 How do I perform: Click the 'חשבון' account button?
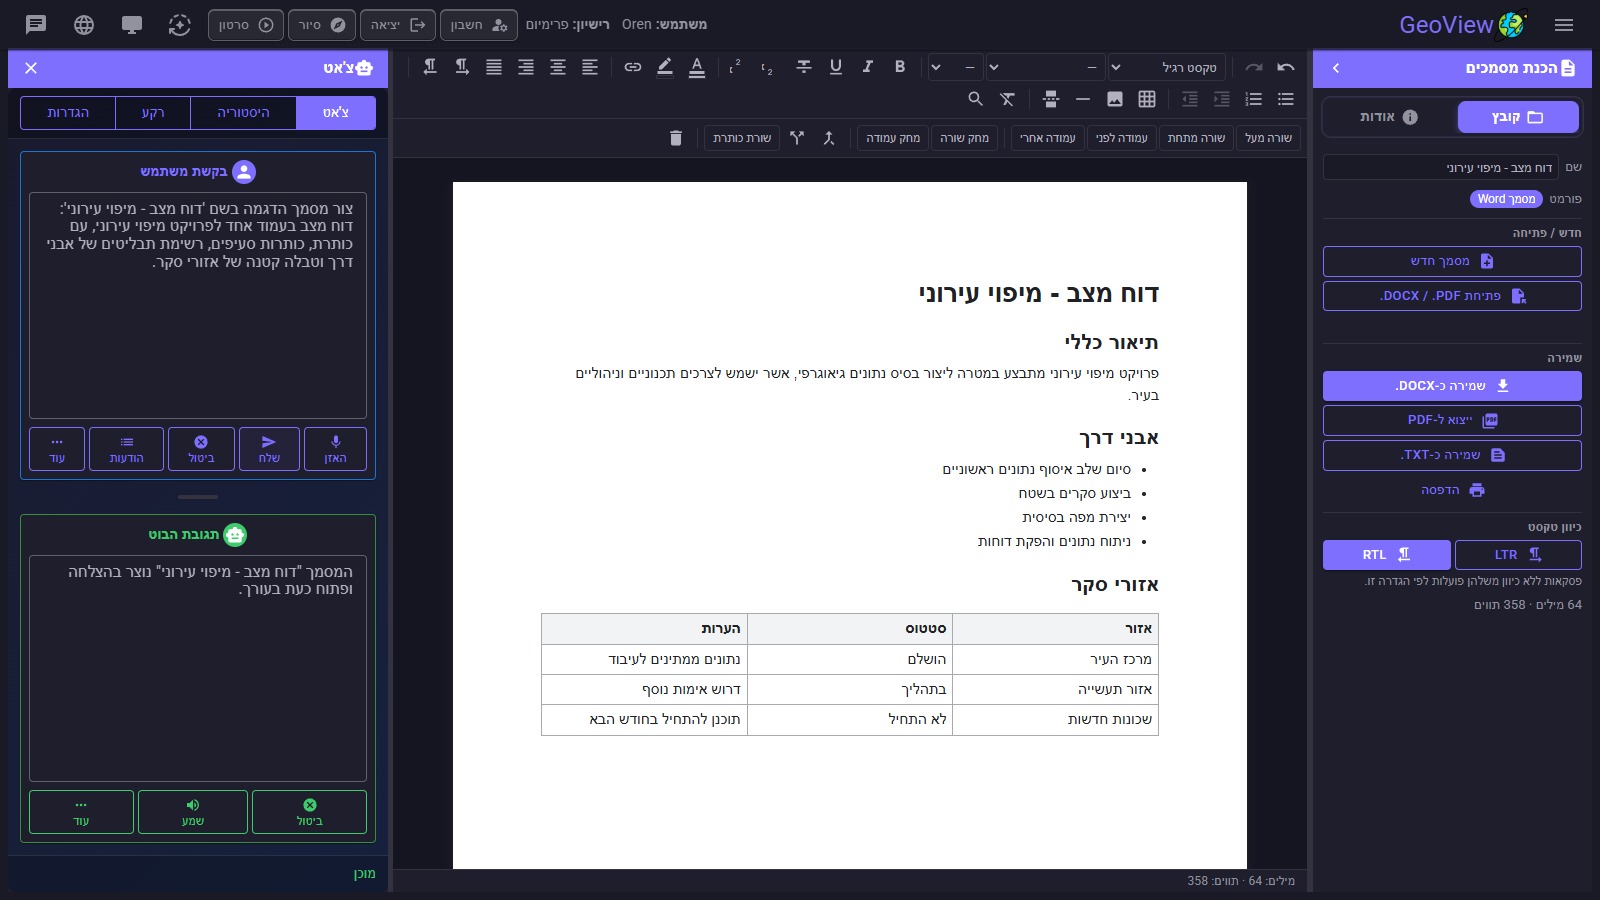point(479,25)
